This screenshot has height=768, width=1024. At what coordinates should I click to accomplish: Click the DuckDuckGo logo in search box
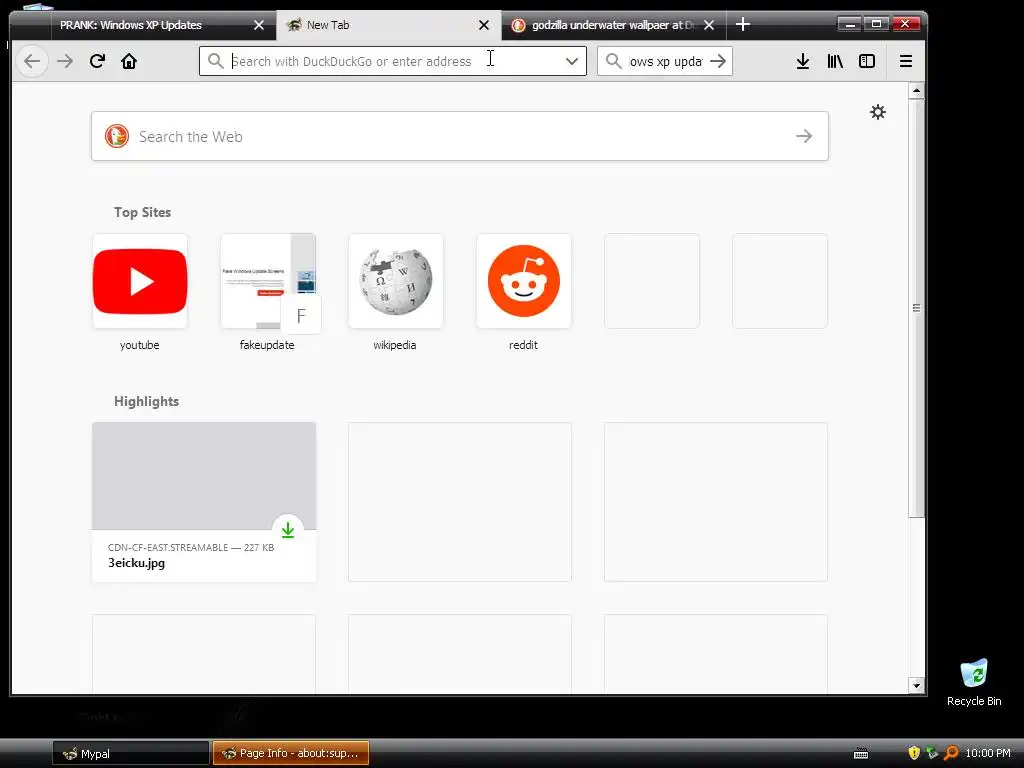click(x=117, y=136)
